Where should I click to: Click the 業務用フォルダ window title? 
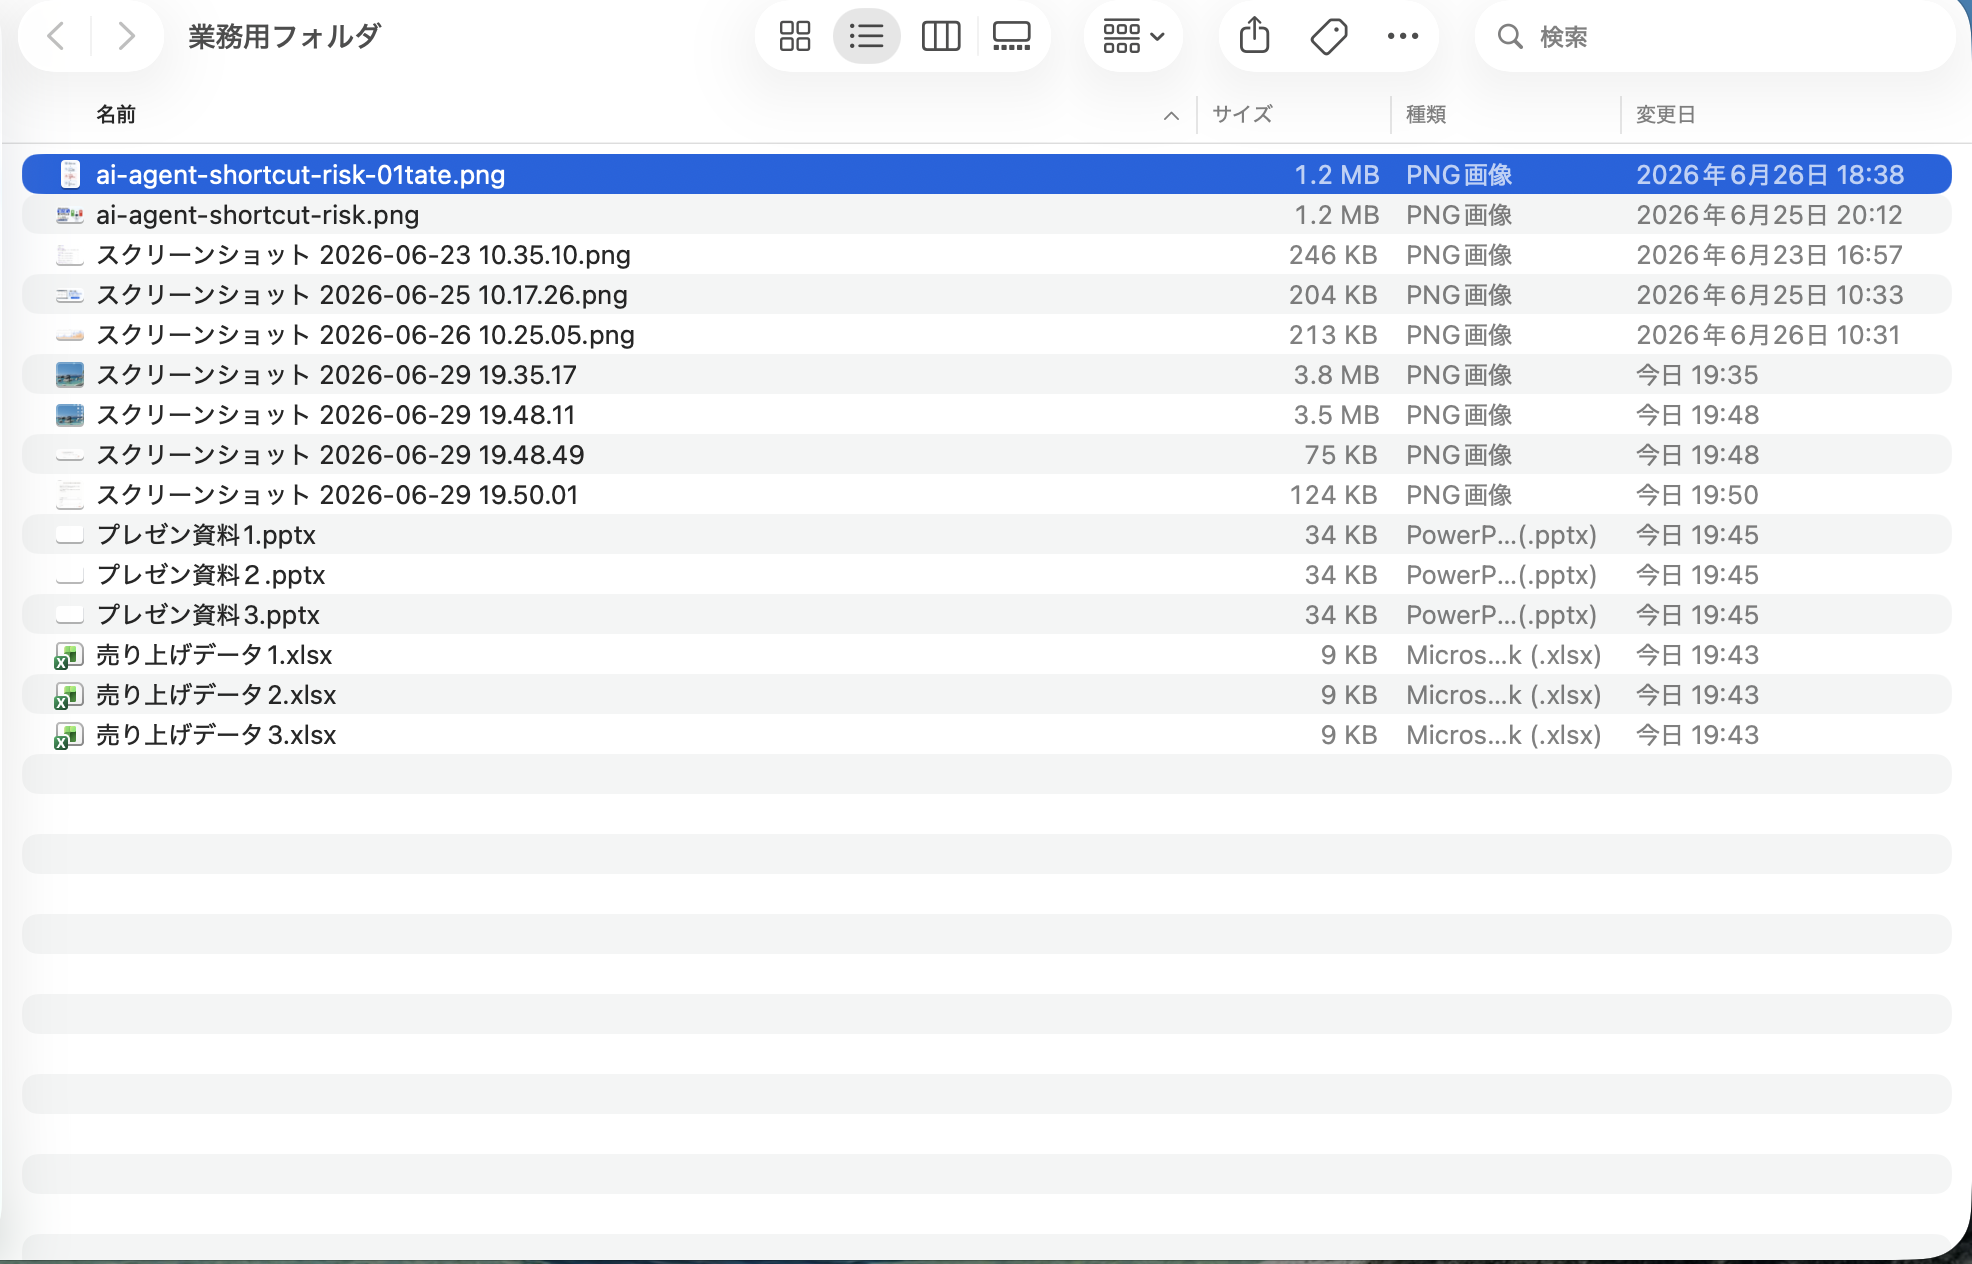[x=285, y=37]
